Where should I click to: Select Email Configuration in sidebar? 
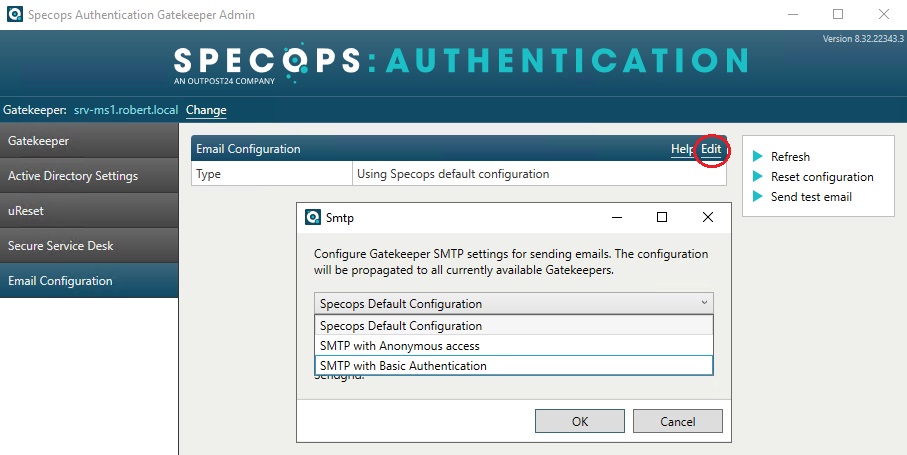click(89, 280)
